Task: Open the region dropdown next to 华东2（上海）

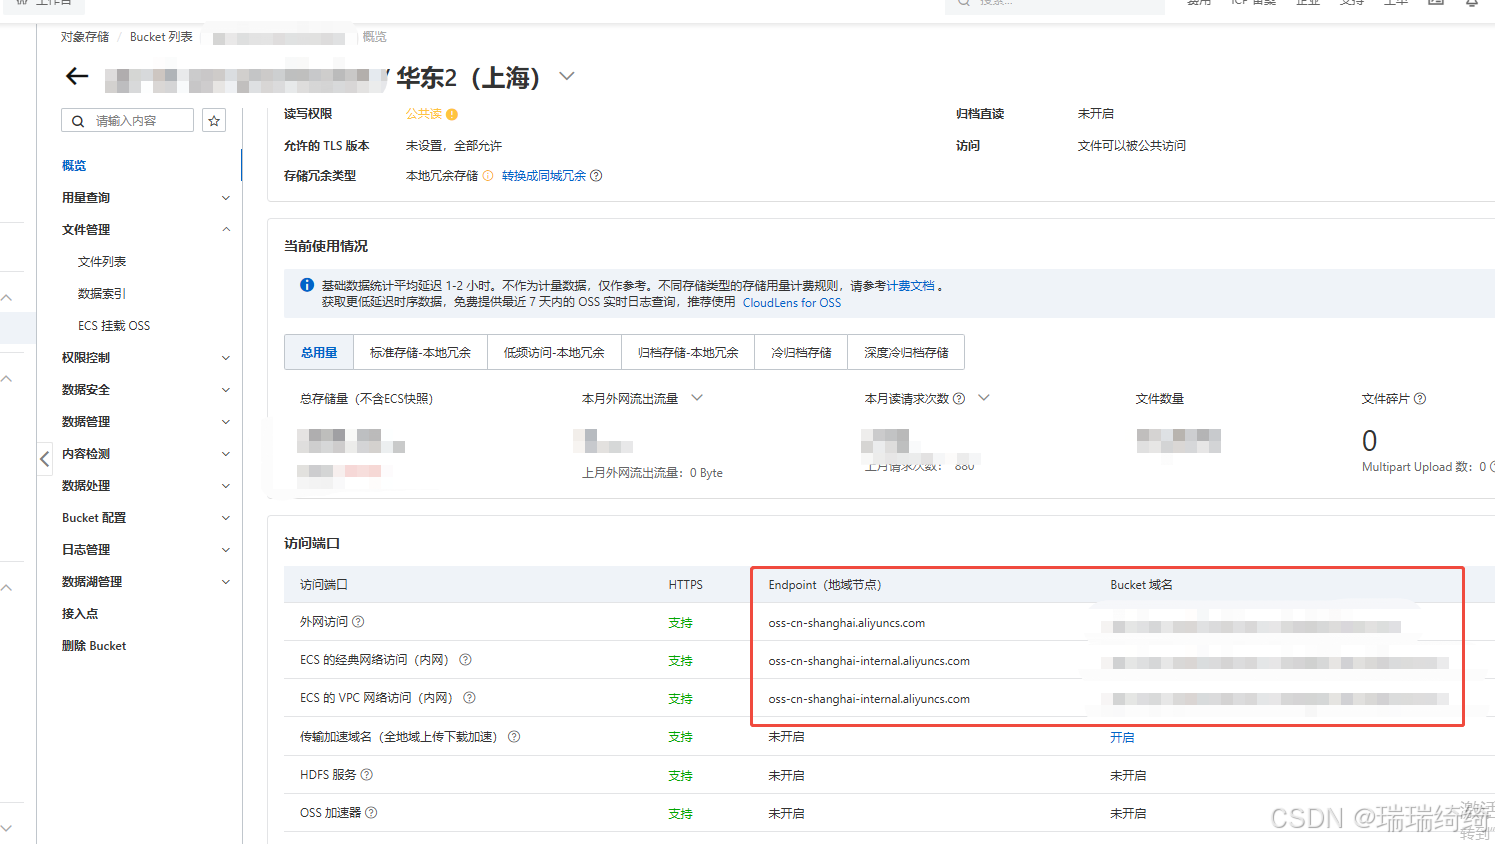Action: tap(567, 76)
